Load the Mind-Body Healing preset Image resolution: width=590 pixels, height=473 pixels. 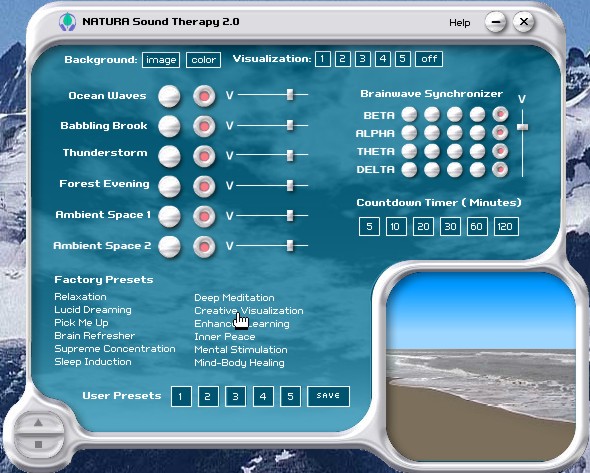click(239, 363)
